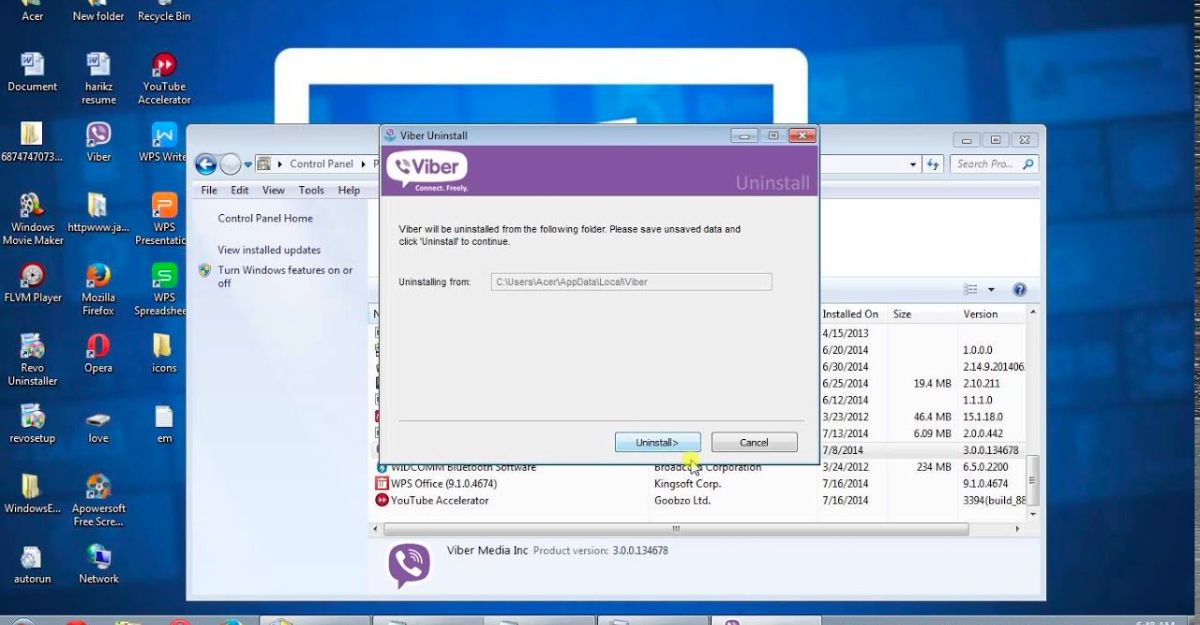The width and height of the screenshot is (1200, 625).
Task: Select the 7/8/2014 installed date cell
Action: 841,451
